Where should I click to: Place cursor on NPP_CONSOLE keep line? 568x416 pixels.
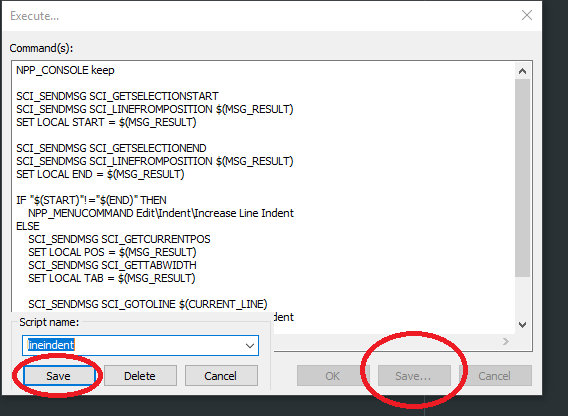pos(65,70)
